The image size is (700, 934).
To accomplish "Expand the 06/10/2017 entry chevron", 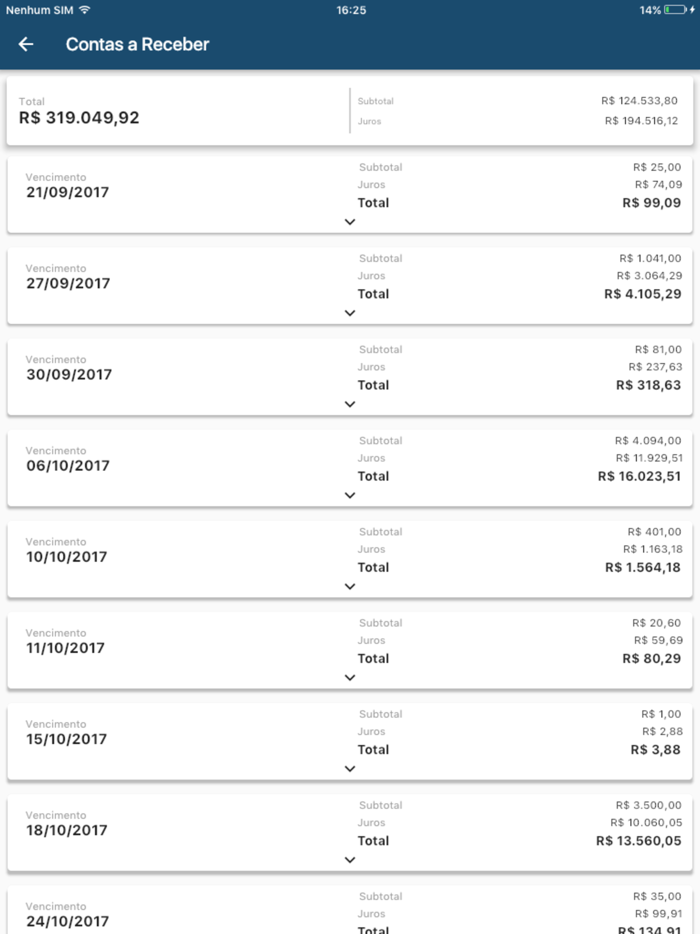I will click(350, 496).
